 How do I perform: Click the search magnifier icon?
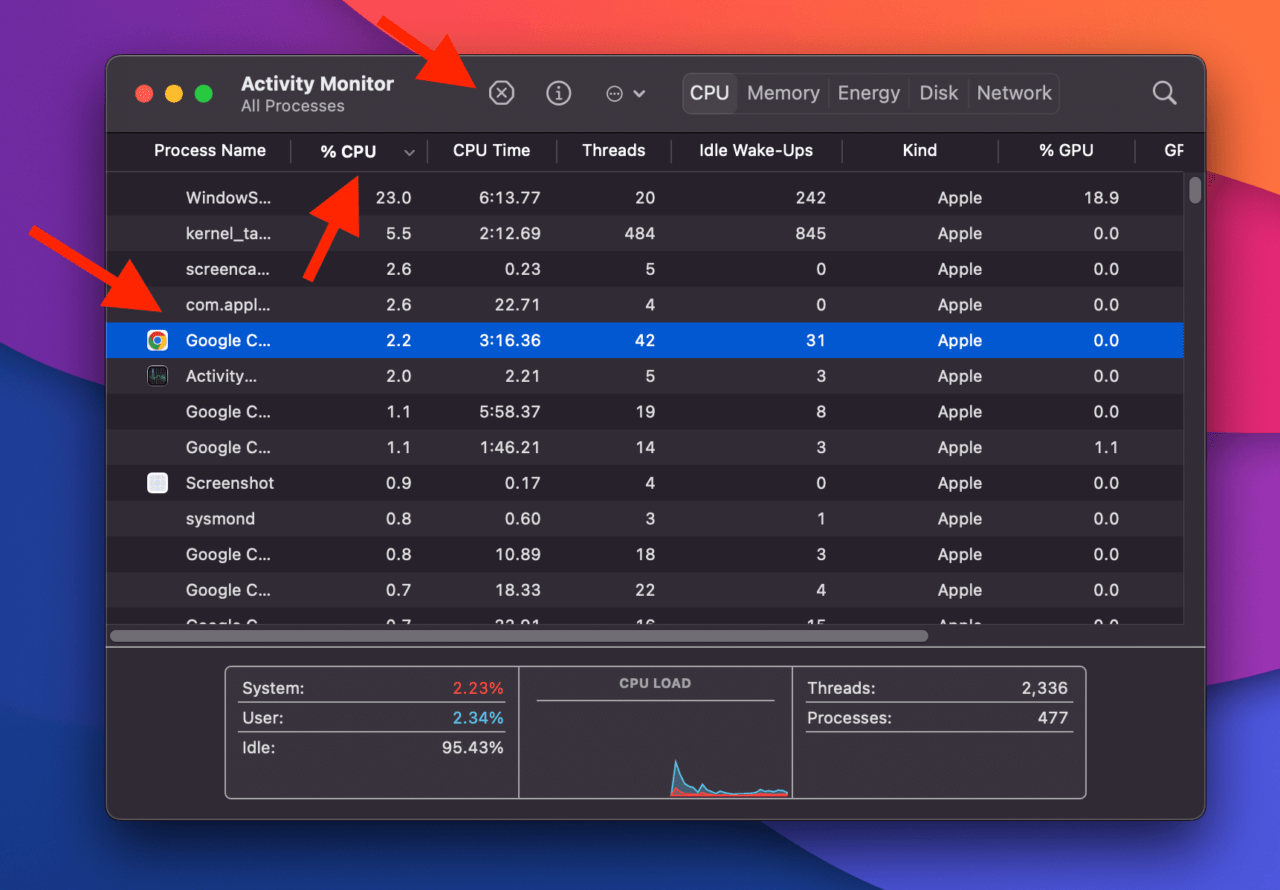point(1164,92)
